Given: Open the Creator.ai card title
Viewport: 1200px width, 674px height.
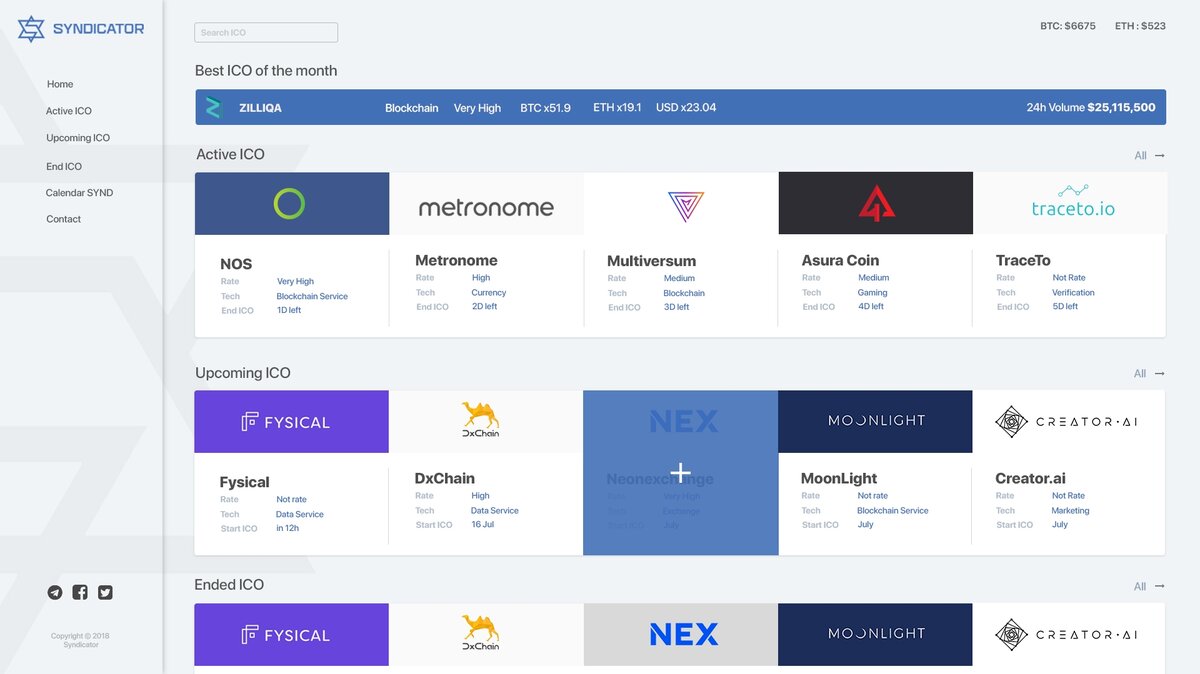Looking at the screenshot, I should 1031,478.
